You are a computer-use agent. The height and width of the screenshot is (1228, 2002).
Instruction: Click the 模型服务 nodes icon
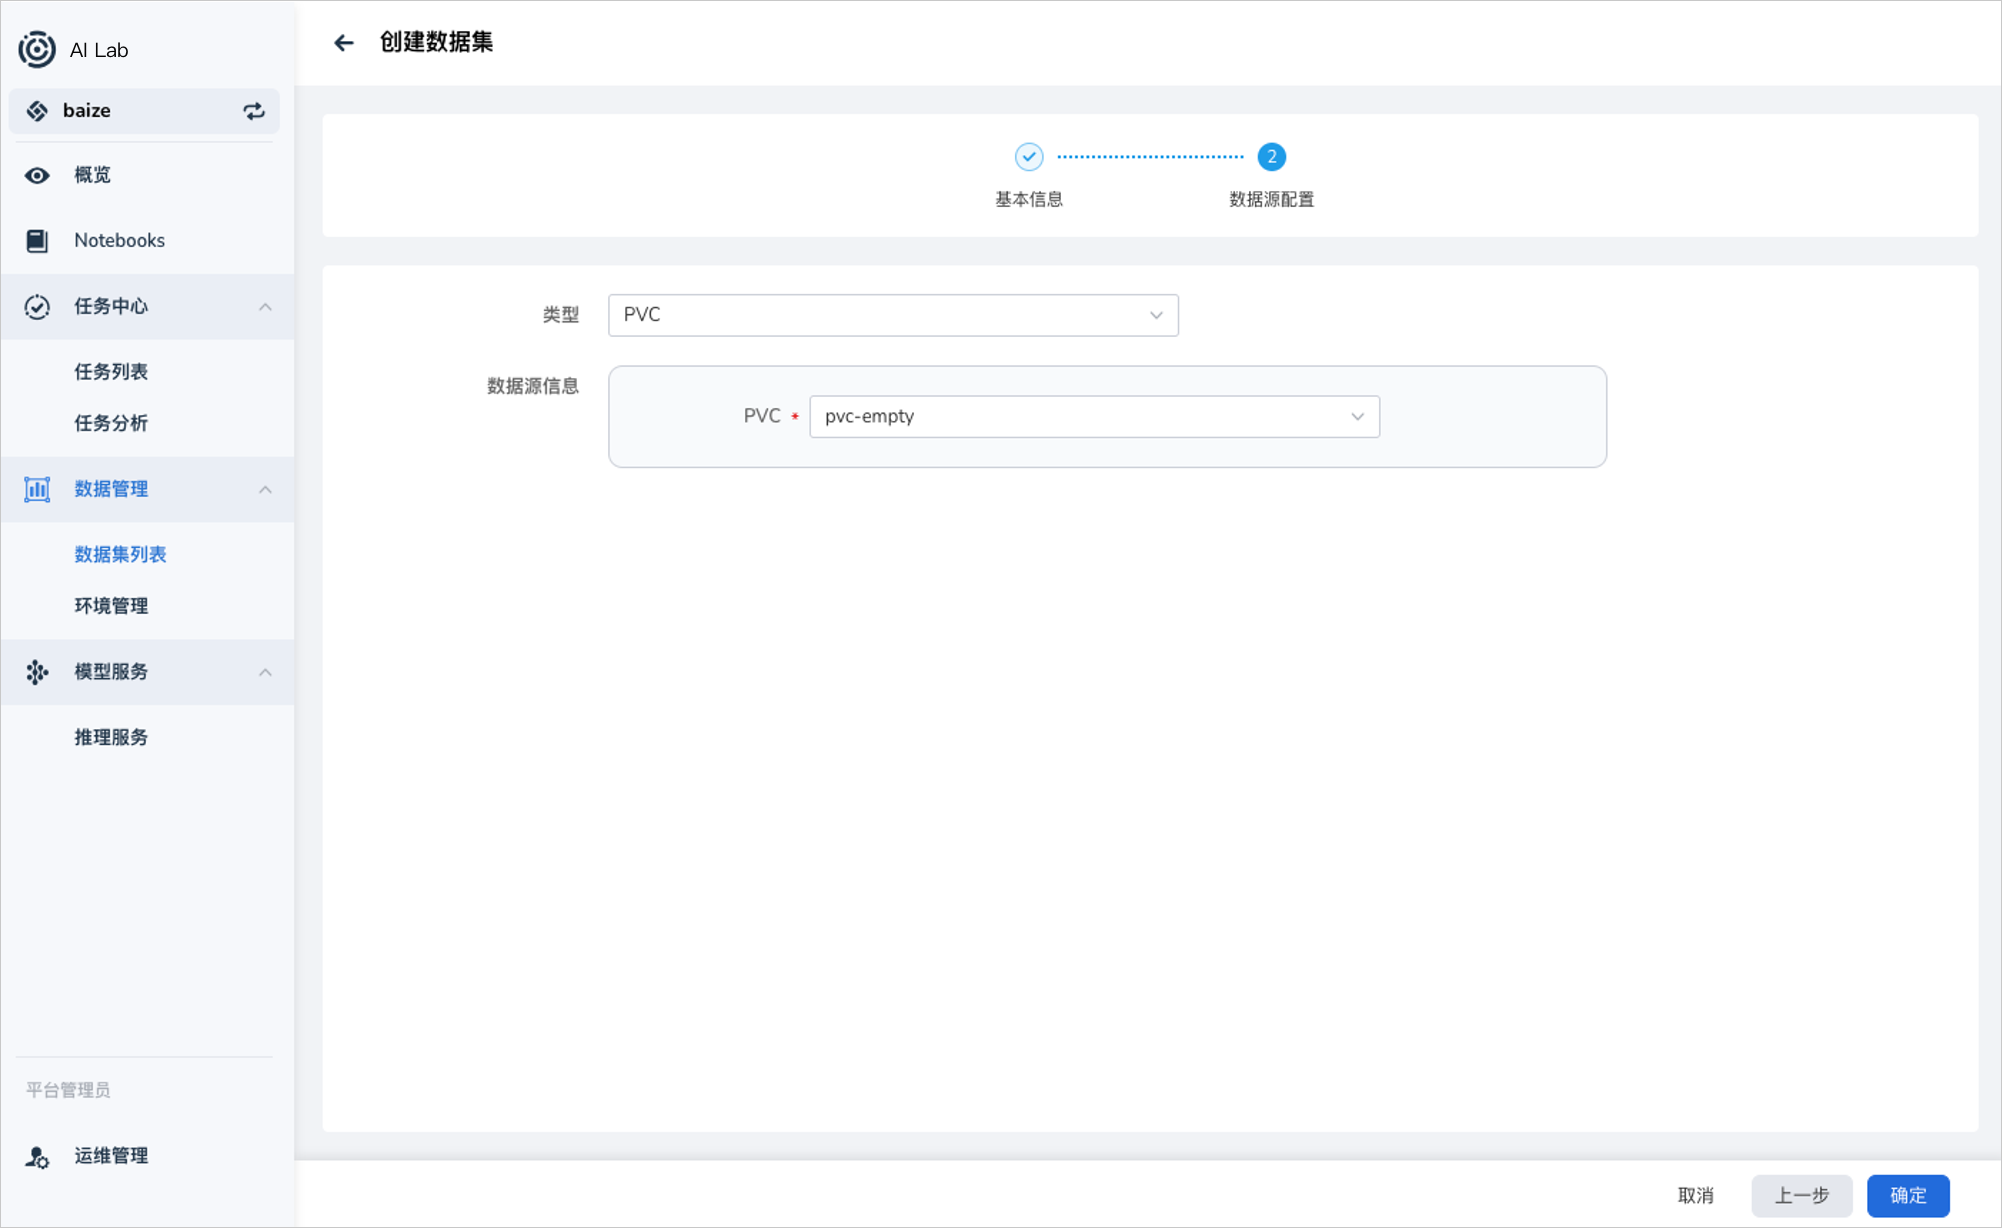[x=37, y=672]
